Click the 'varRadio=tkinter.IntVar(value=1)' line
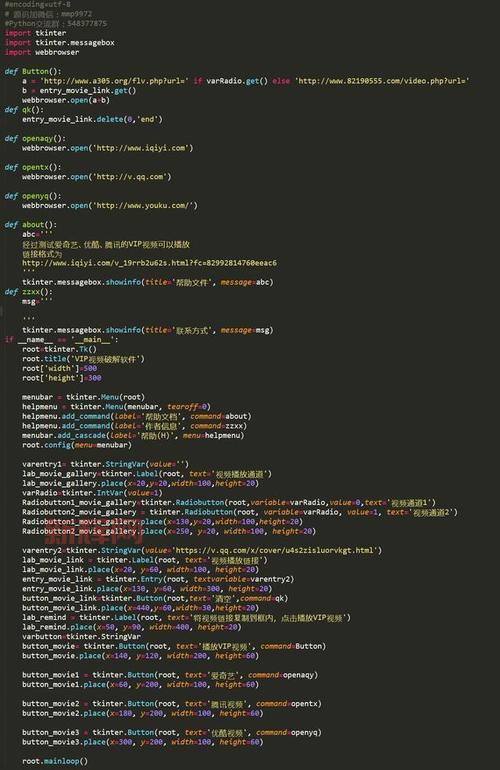 [92, 493]
